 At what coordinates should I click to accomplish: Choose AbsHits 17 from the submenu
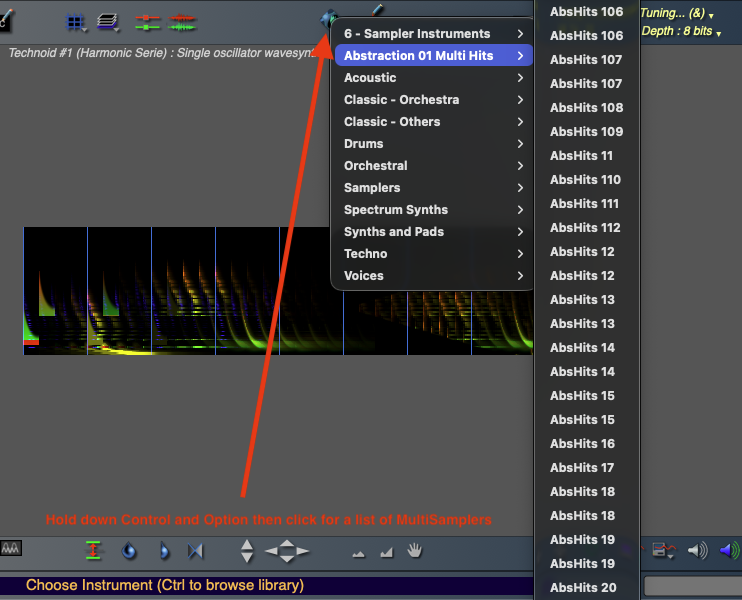point(586,468)
